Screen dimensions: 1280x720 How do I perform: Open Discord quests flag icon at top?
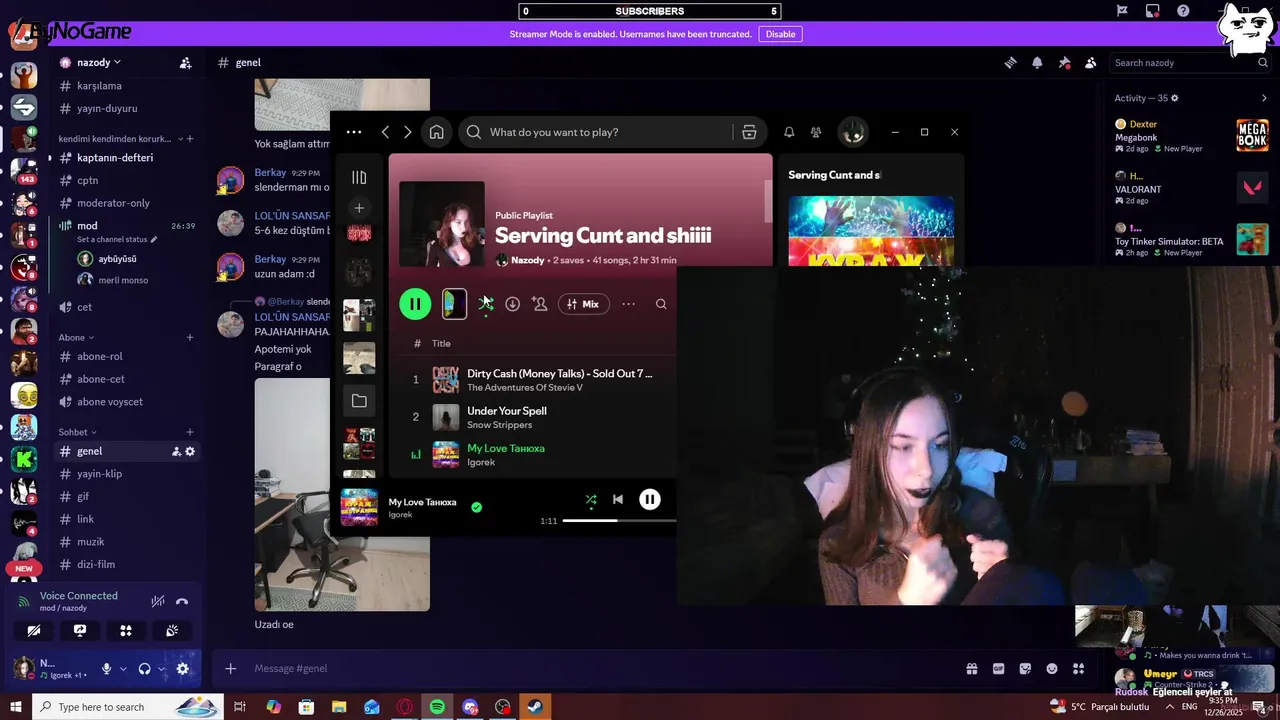tap(1122, 11)
